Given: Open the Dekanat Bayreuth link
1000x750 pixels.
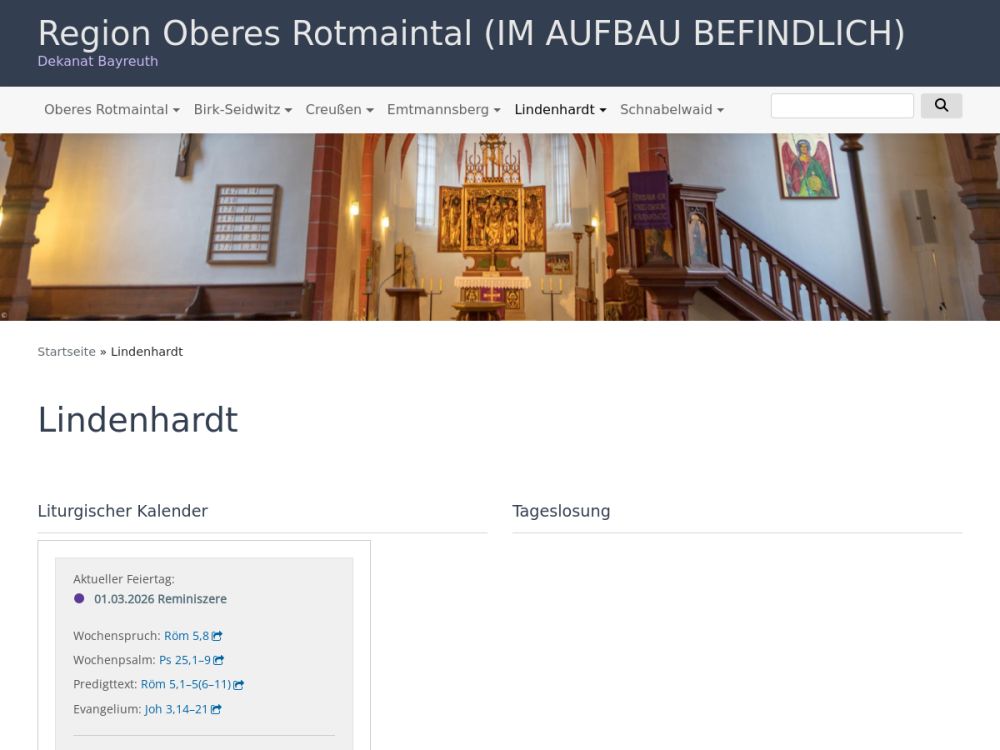Looking at the screenshot, I should pyautogui.click(x=98, y=61).
